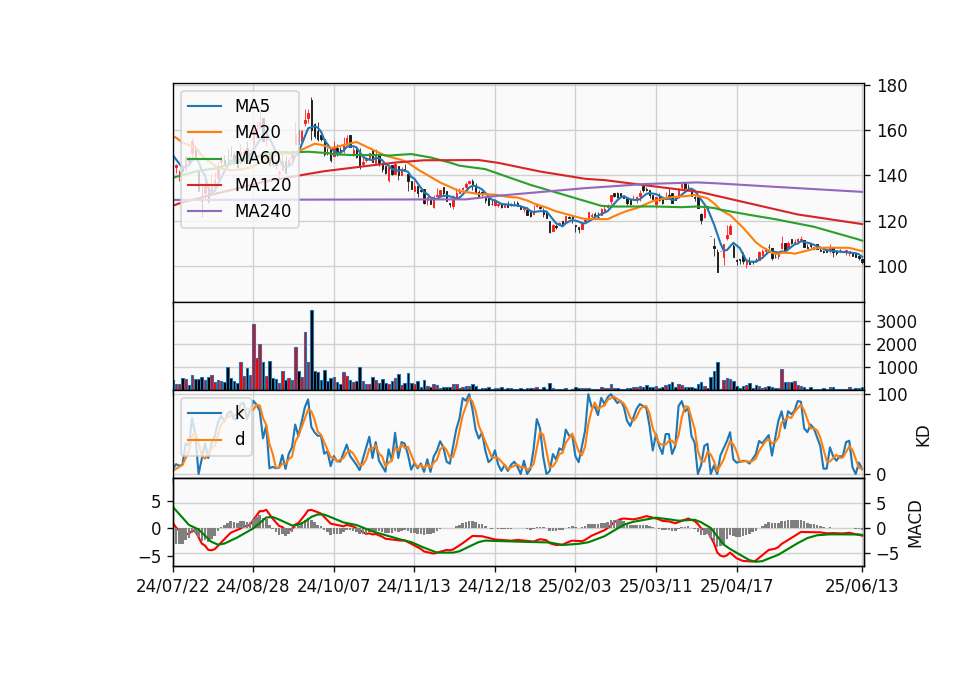Screen dimensions: 960x690
Task: Click the 180 price axis tick
Action: (892, 86)
